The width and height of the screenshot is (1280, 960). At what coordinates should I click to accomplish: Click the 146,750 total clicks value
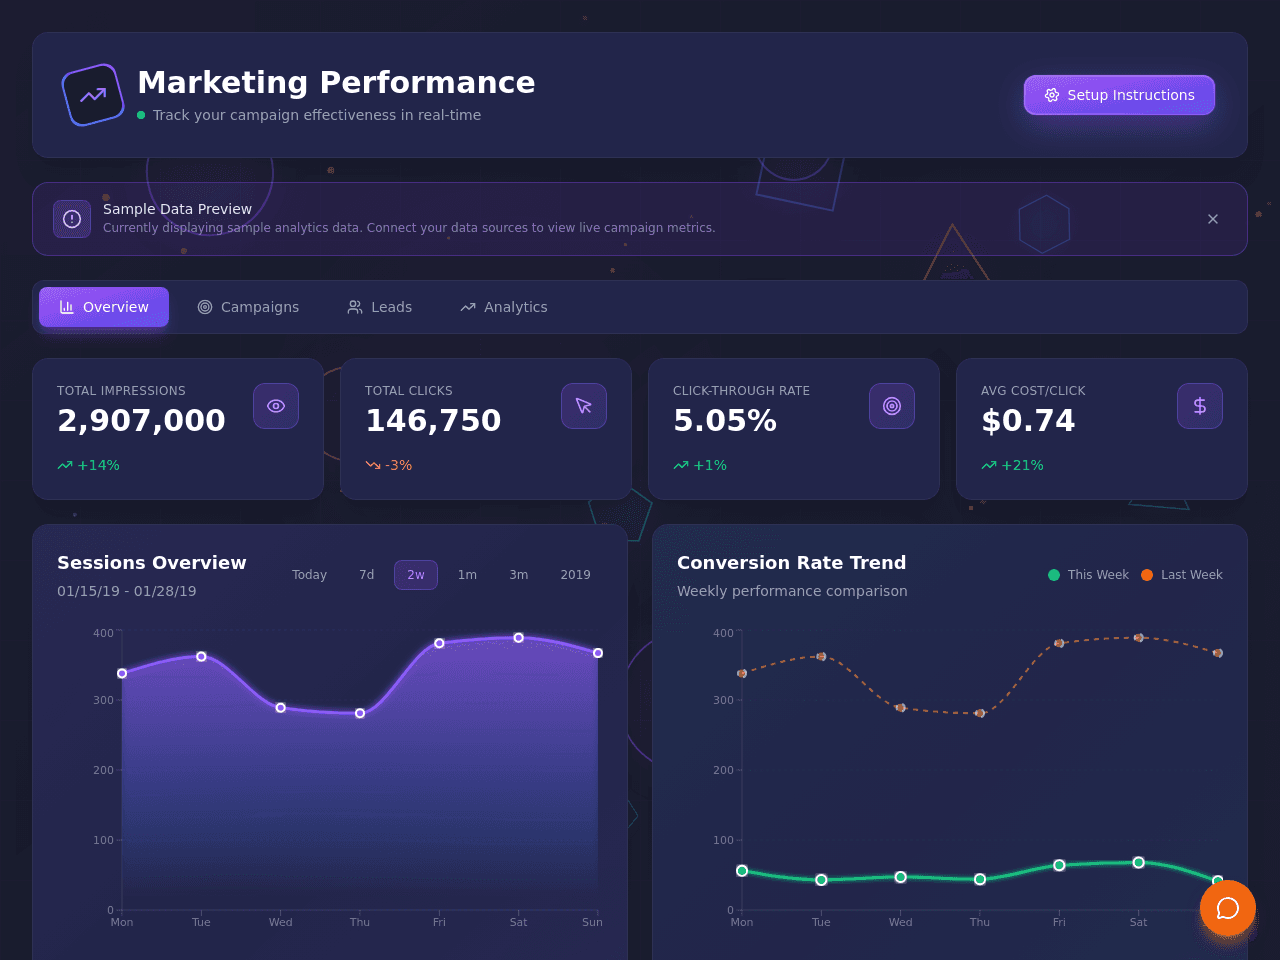coord(433,421)
